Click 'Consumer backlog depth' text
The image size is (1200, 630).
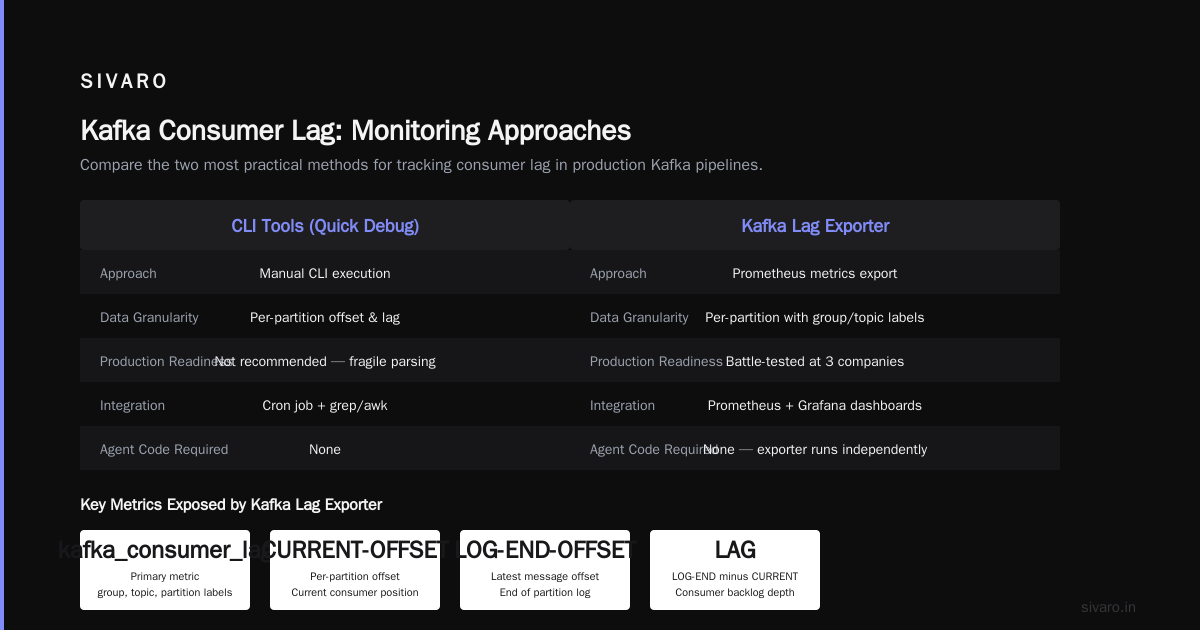[x=735, y=593]
